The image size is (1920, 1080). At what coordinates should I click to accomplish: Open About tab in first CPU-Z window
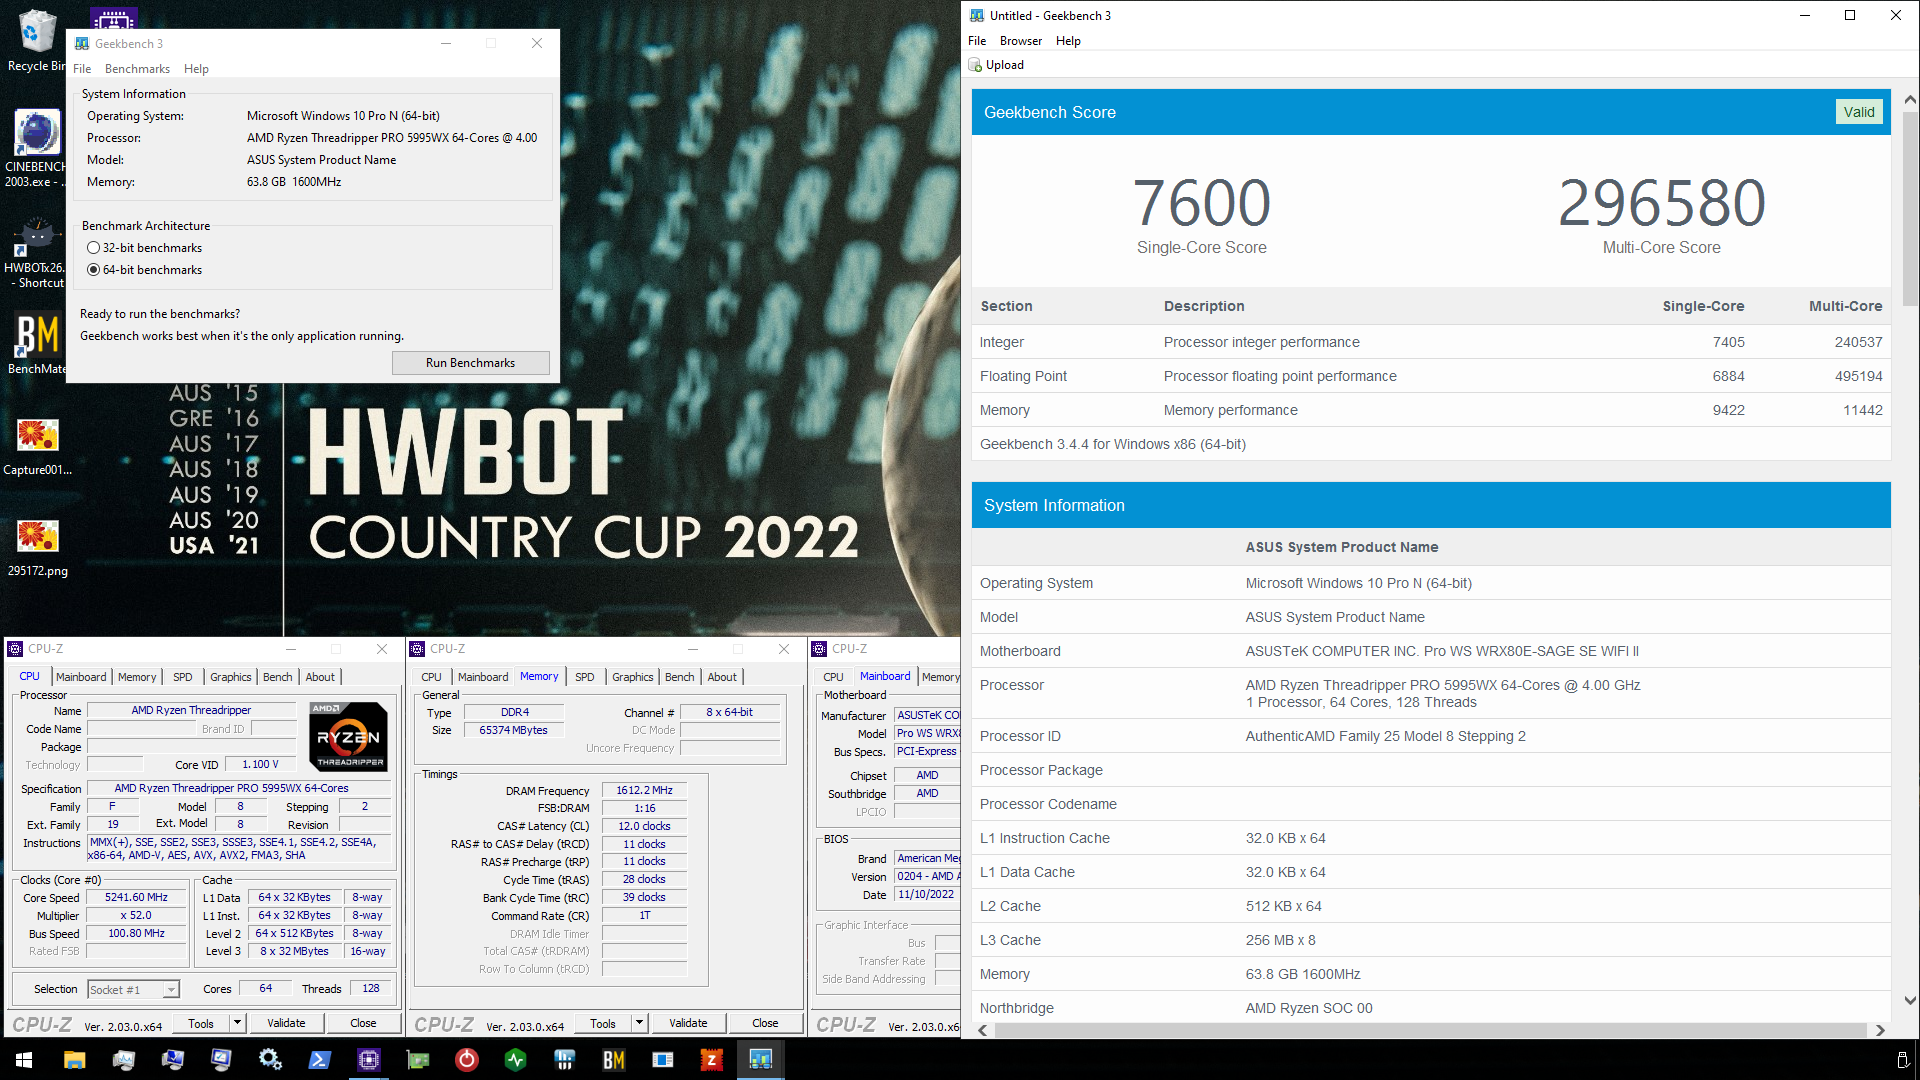(x=320, y=677)
